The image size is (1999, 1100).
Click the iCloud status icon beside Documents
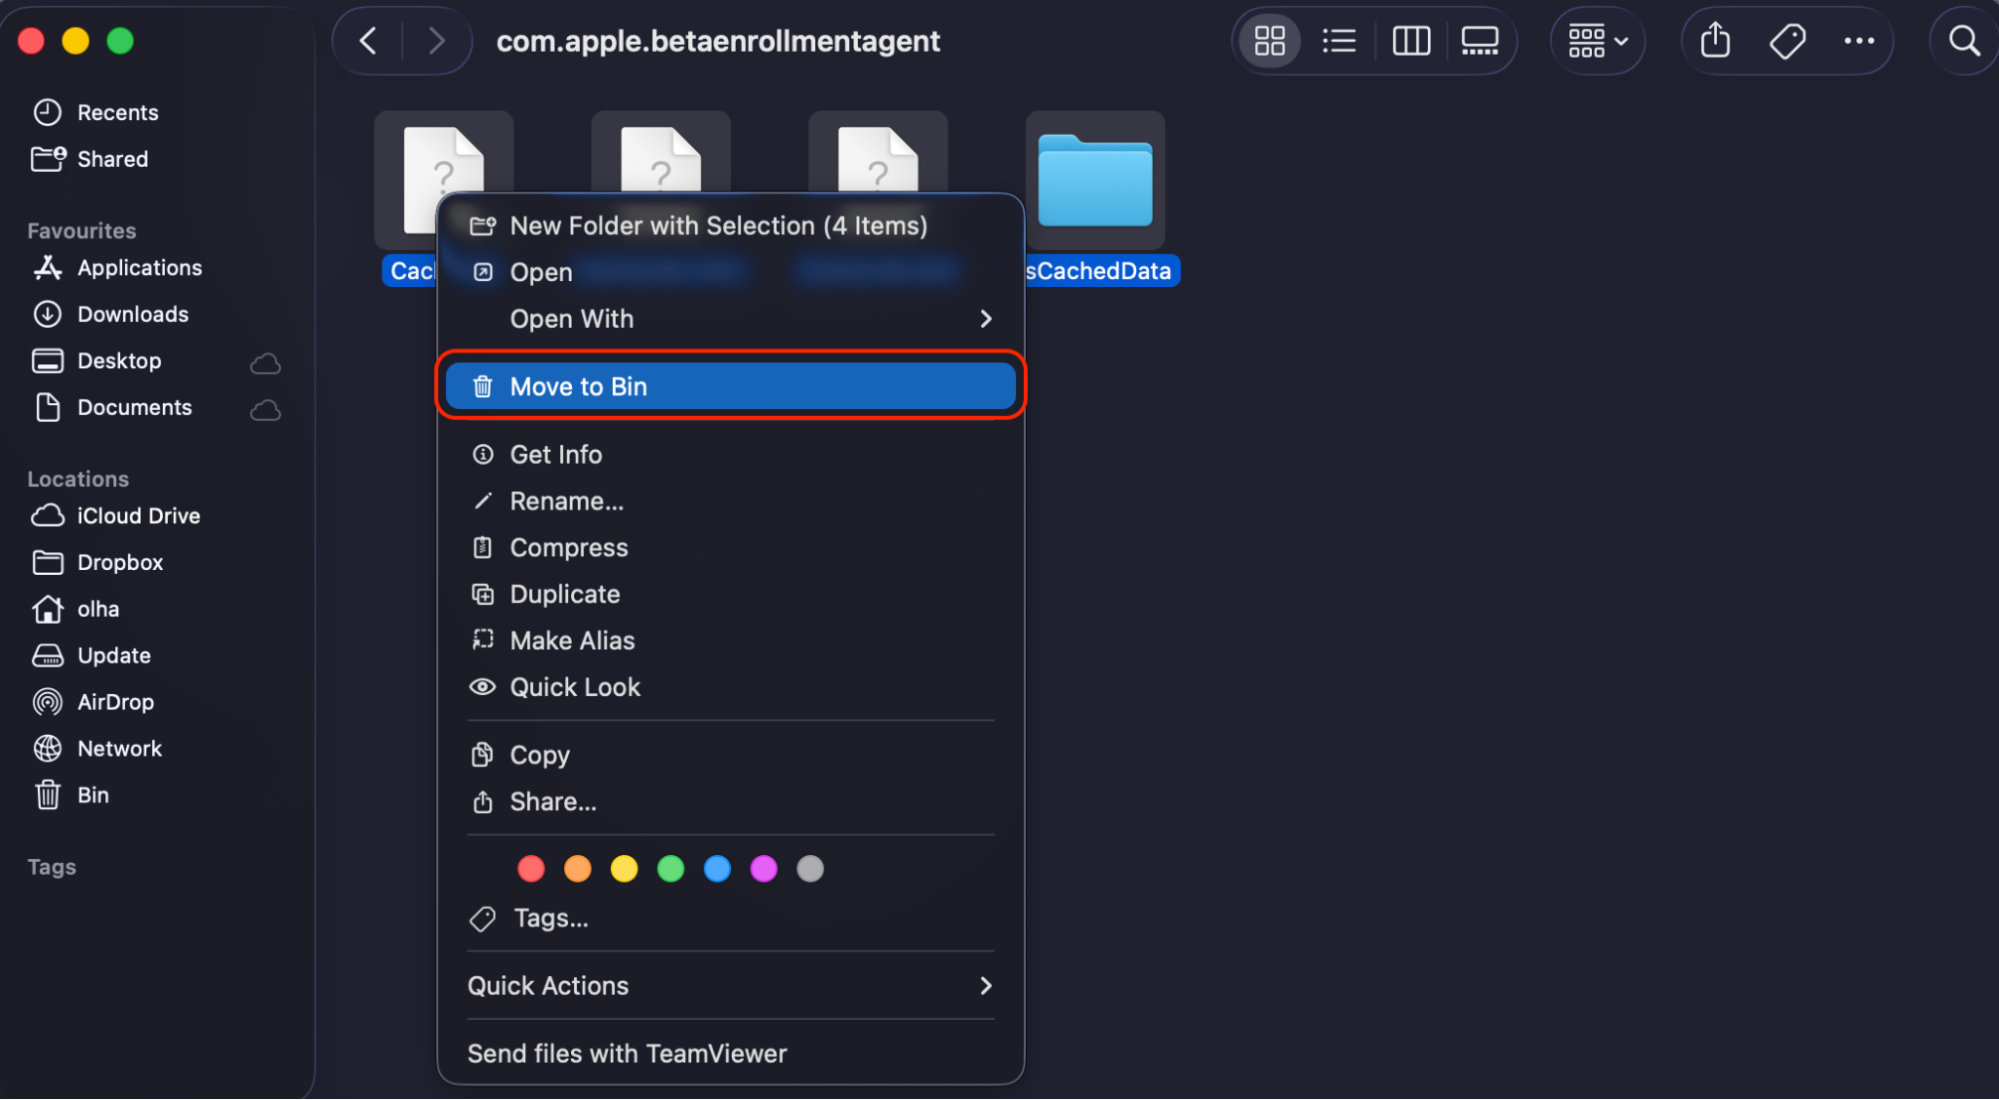(265, 410)
